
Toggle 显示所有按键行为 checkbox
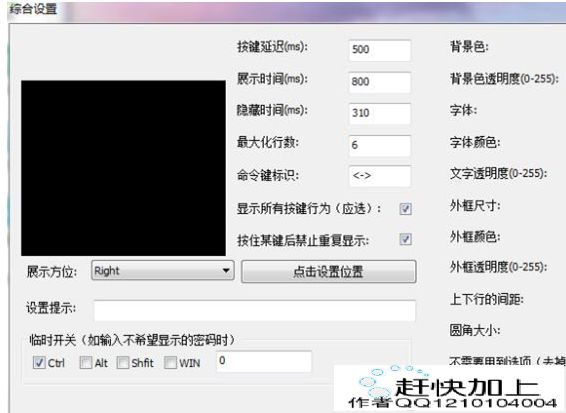(x=405, y=209)
